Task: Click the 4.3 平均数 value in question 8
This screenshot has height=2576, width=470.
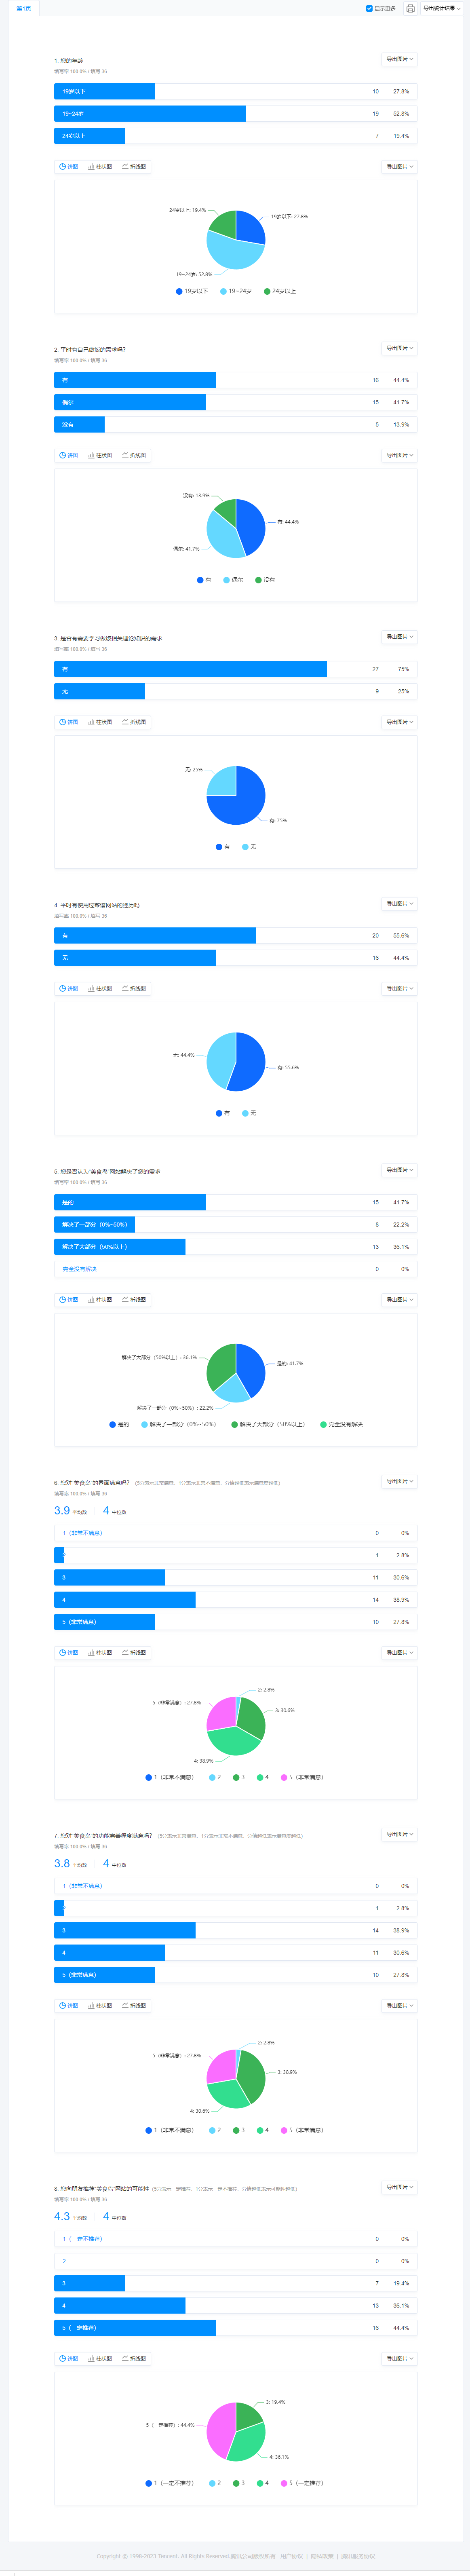Action: pos(62,2217)
